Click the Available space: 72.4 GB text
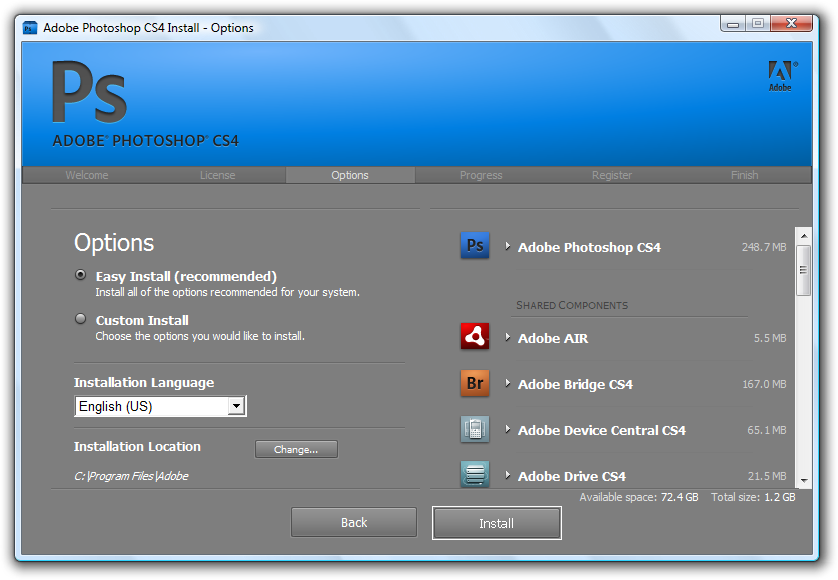Viewport: 838px width, 580px height. coord(639,497)
